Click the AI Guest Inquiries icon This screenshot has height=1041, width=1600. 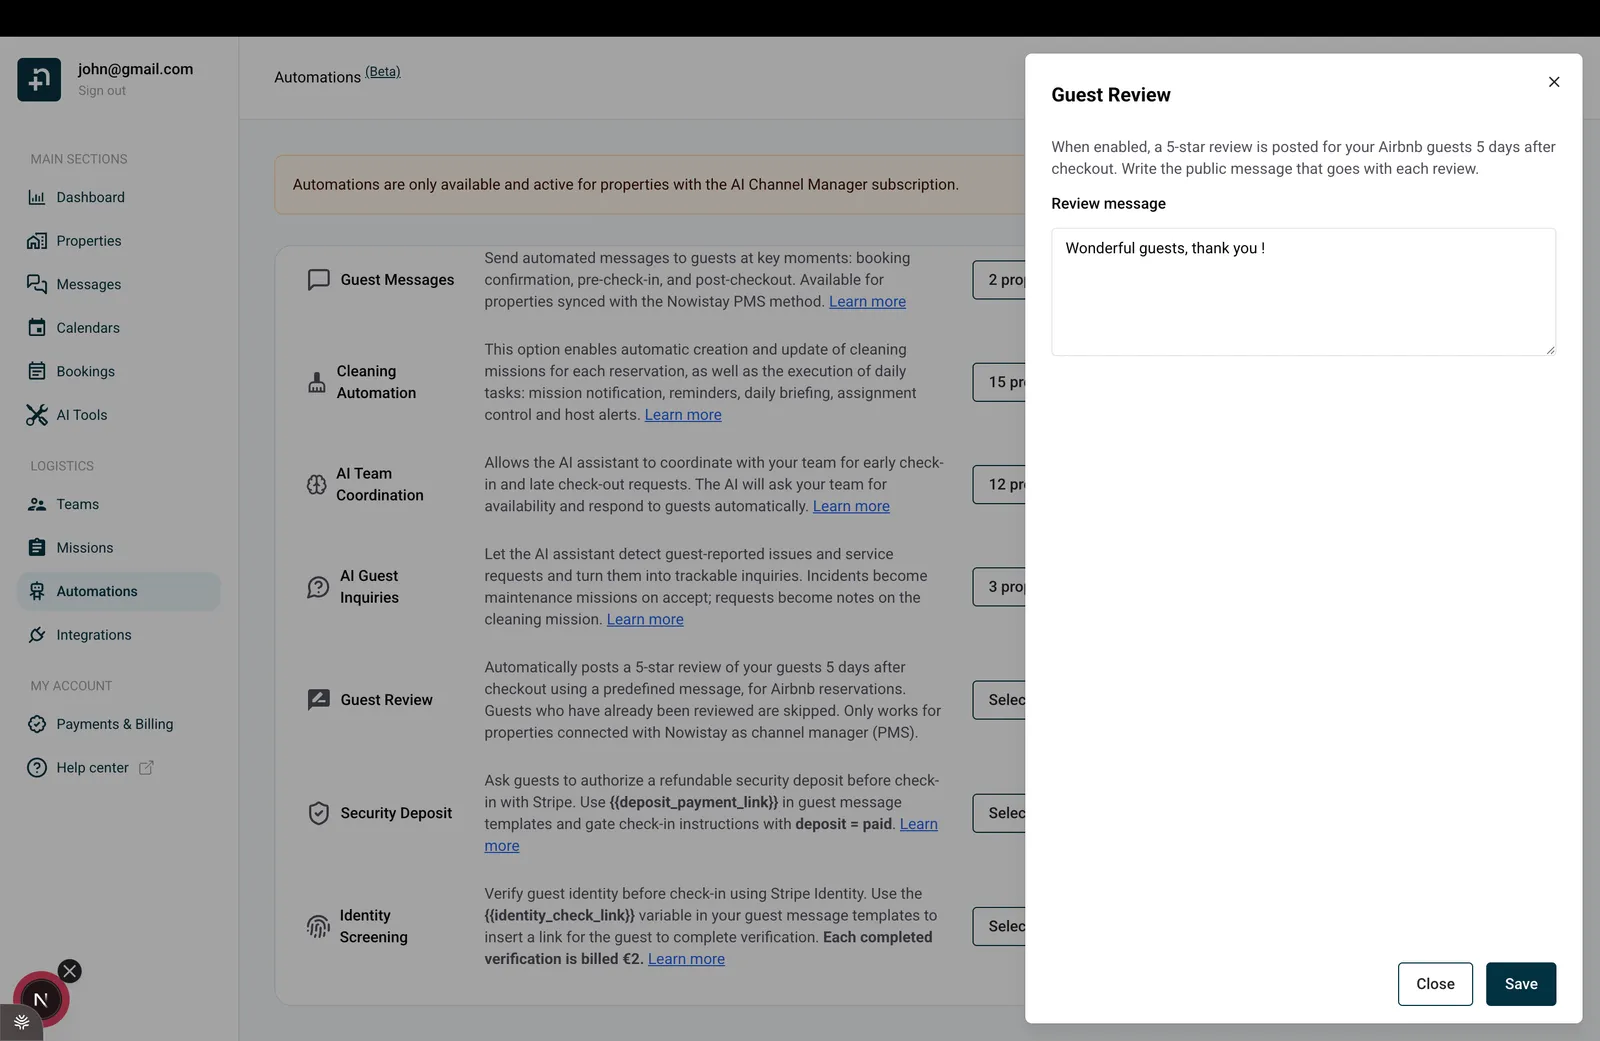tap(318, 587)
